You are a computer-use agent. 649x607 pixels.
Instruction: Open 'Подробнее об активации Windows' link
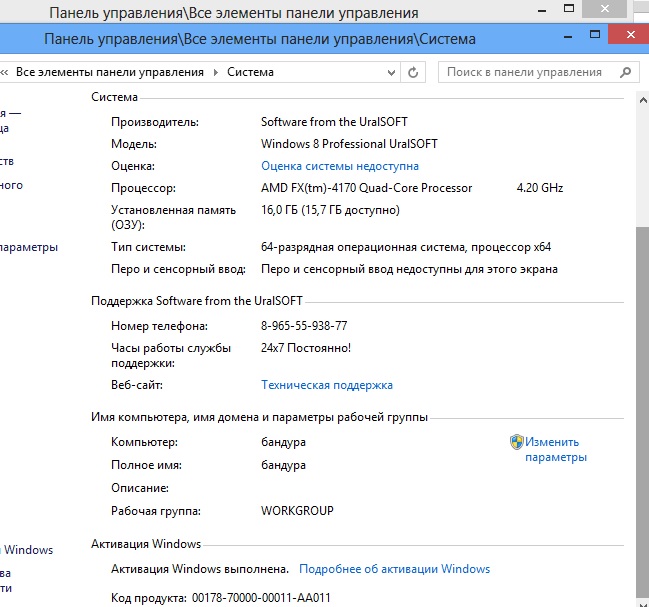click(x=394, y=569)
